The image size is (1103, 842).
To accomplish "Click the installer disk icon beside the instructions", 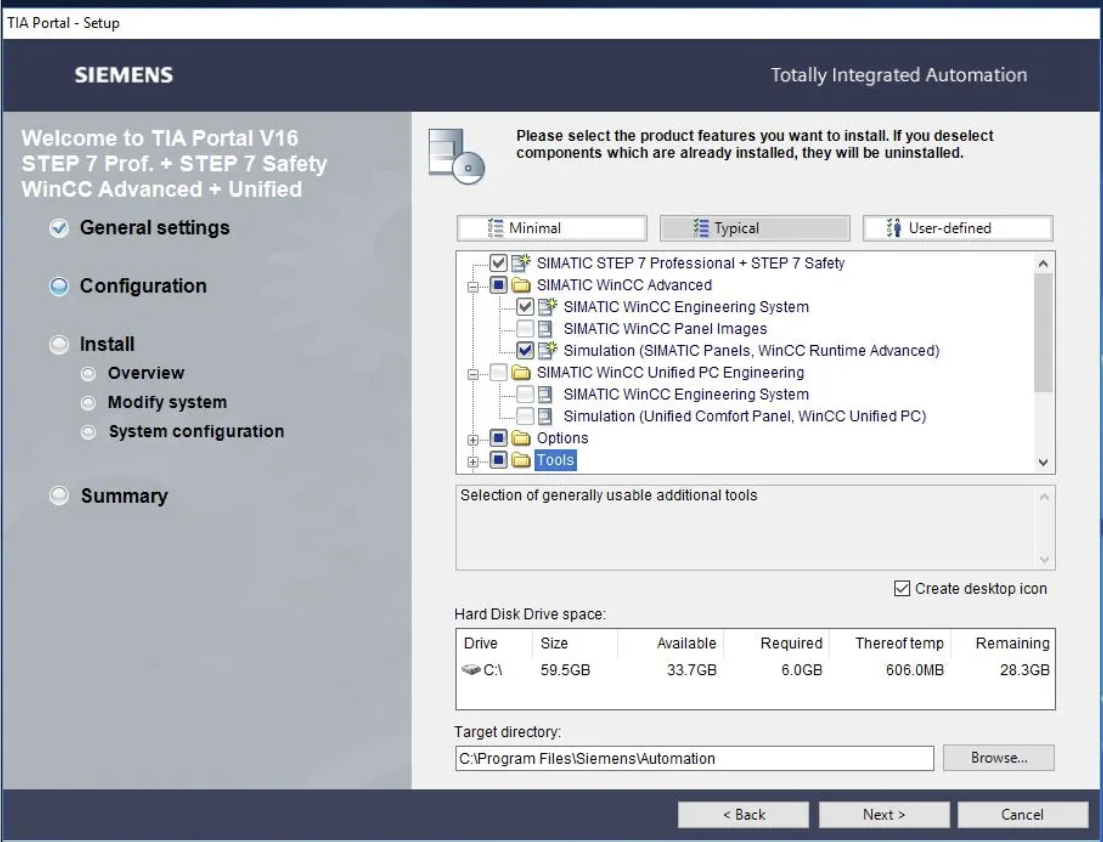I will tap(454, 155).
